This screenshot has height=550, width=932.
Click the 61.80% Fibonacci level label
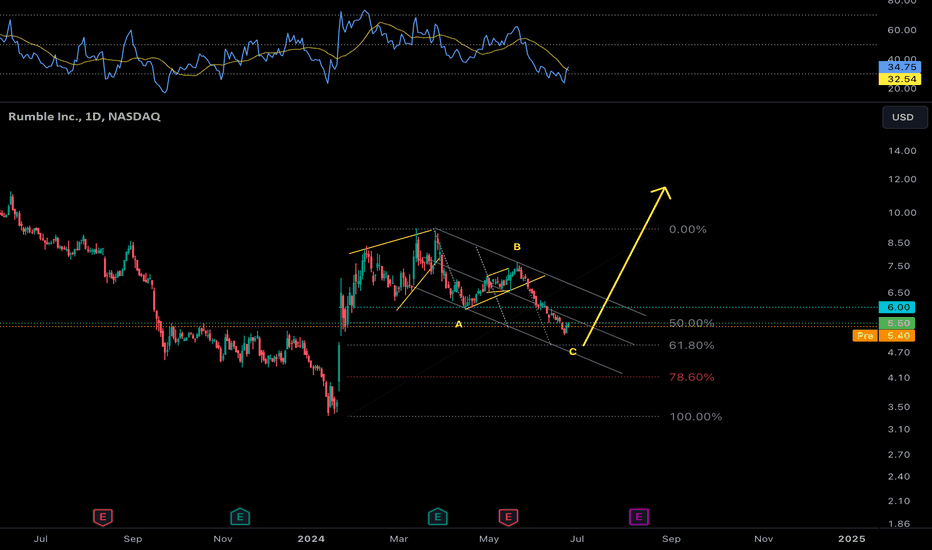(691, 345)
